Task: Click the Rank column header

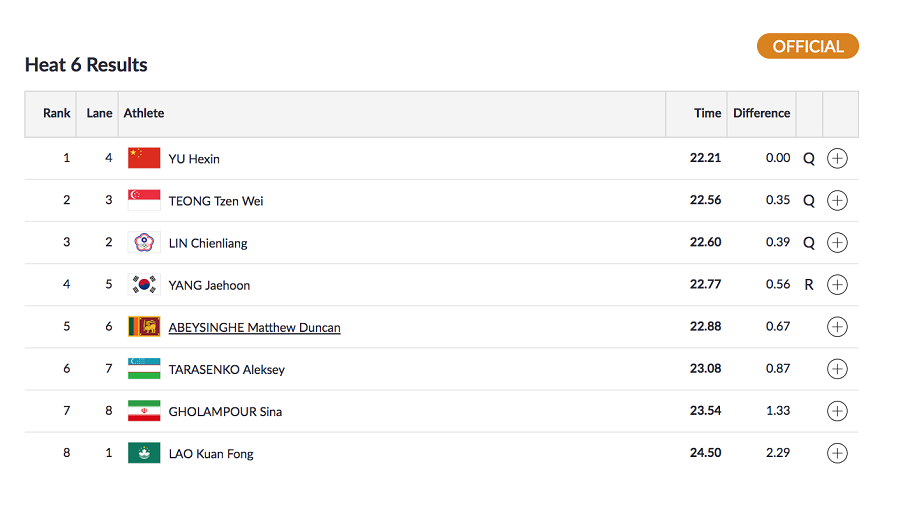Action: [x=56, y=113]
